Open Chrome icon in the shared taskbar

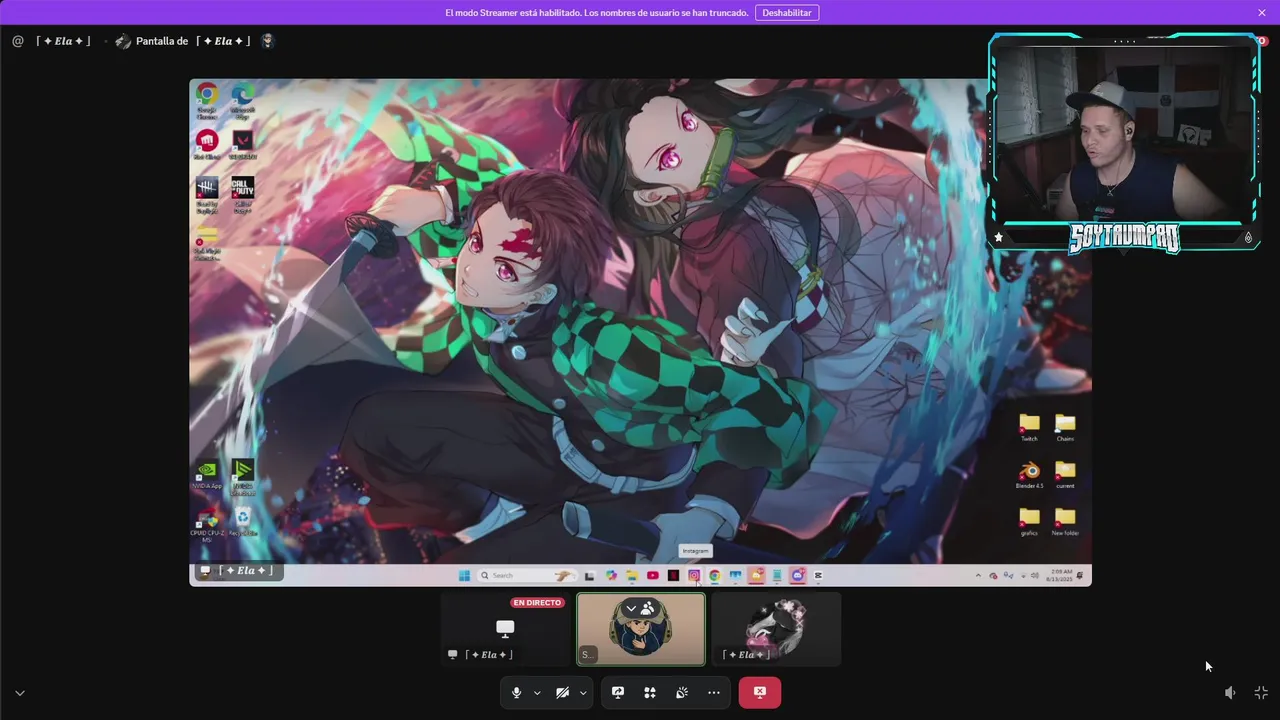[x=714, y=575]
